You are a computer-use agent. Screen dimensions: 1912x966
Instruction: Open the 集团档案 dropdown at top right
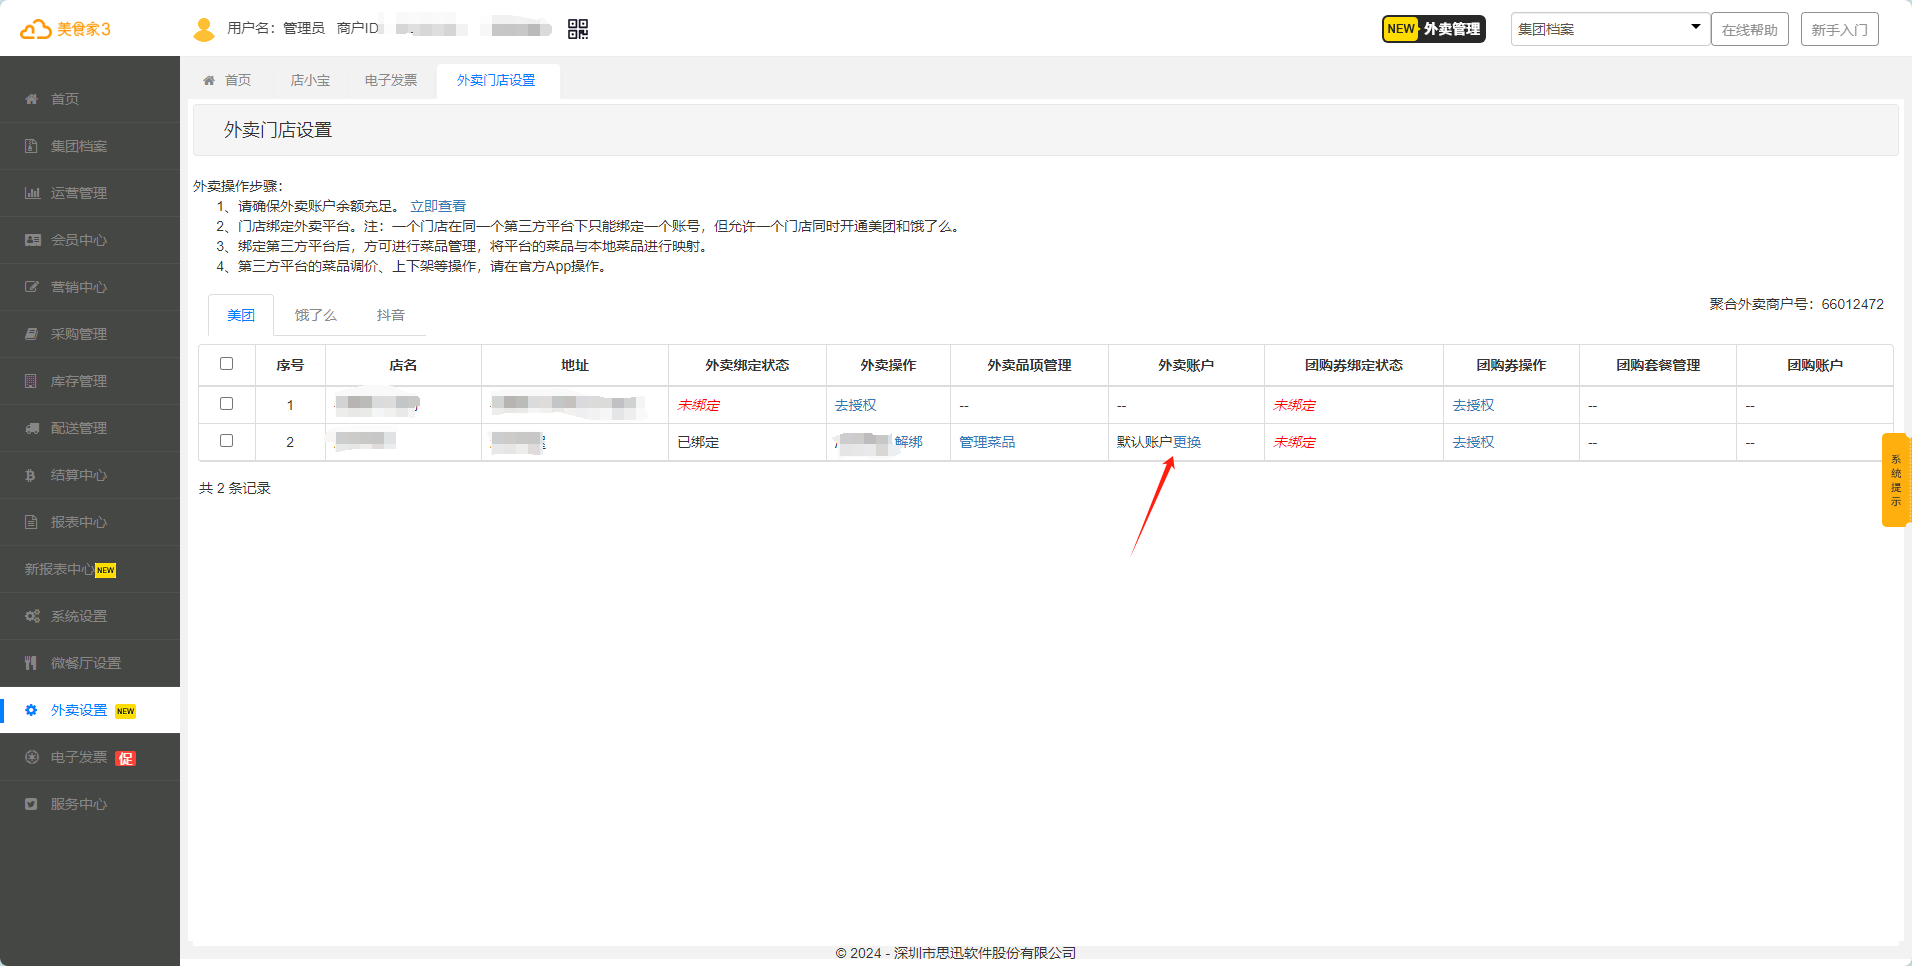pyautogui.click(x=1608, y=29)
